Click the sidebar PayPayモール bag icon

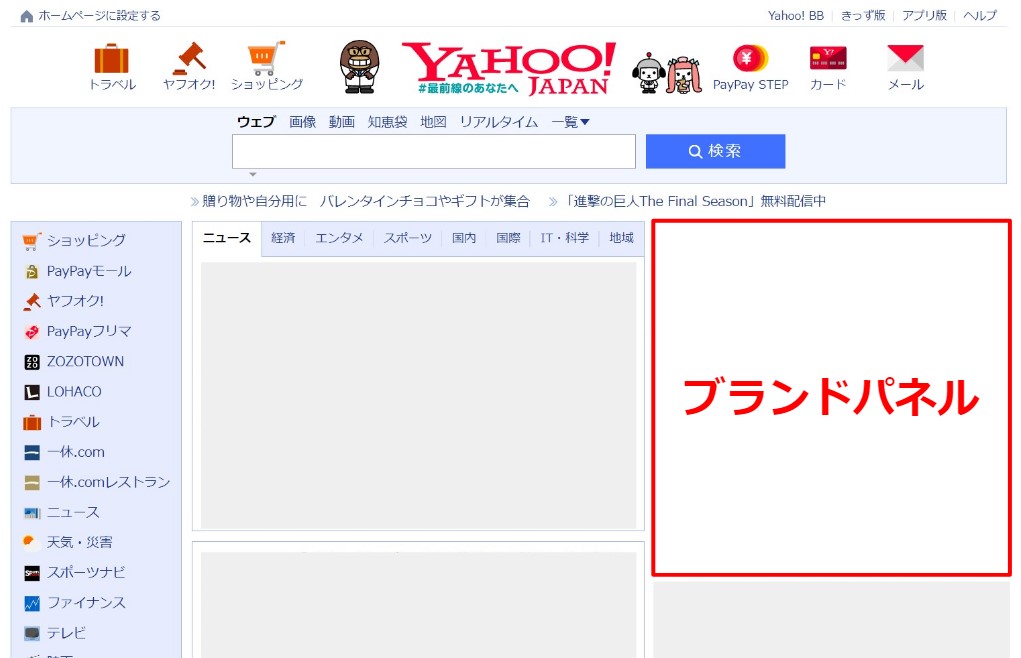31,271
